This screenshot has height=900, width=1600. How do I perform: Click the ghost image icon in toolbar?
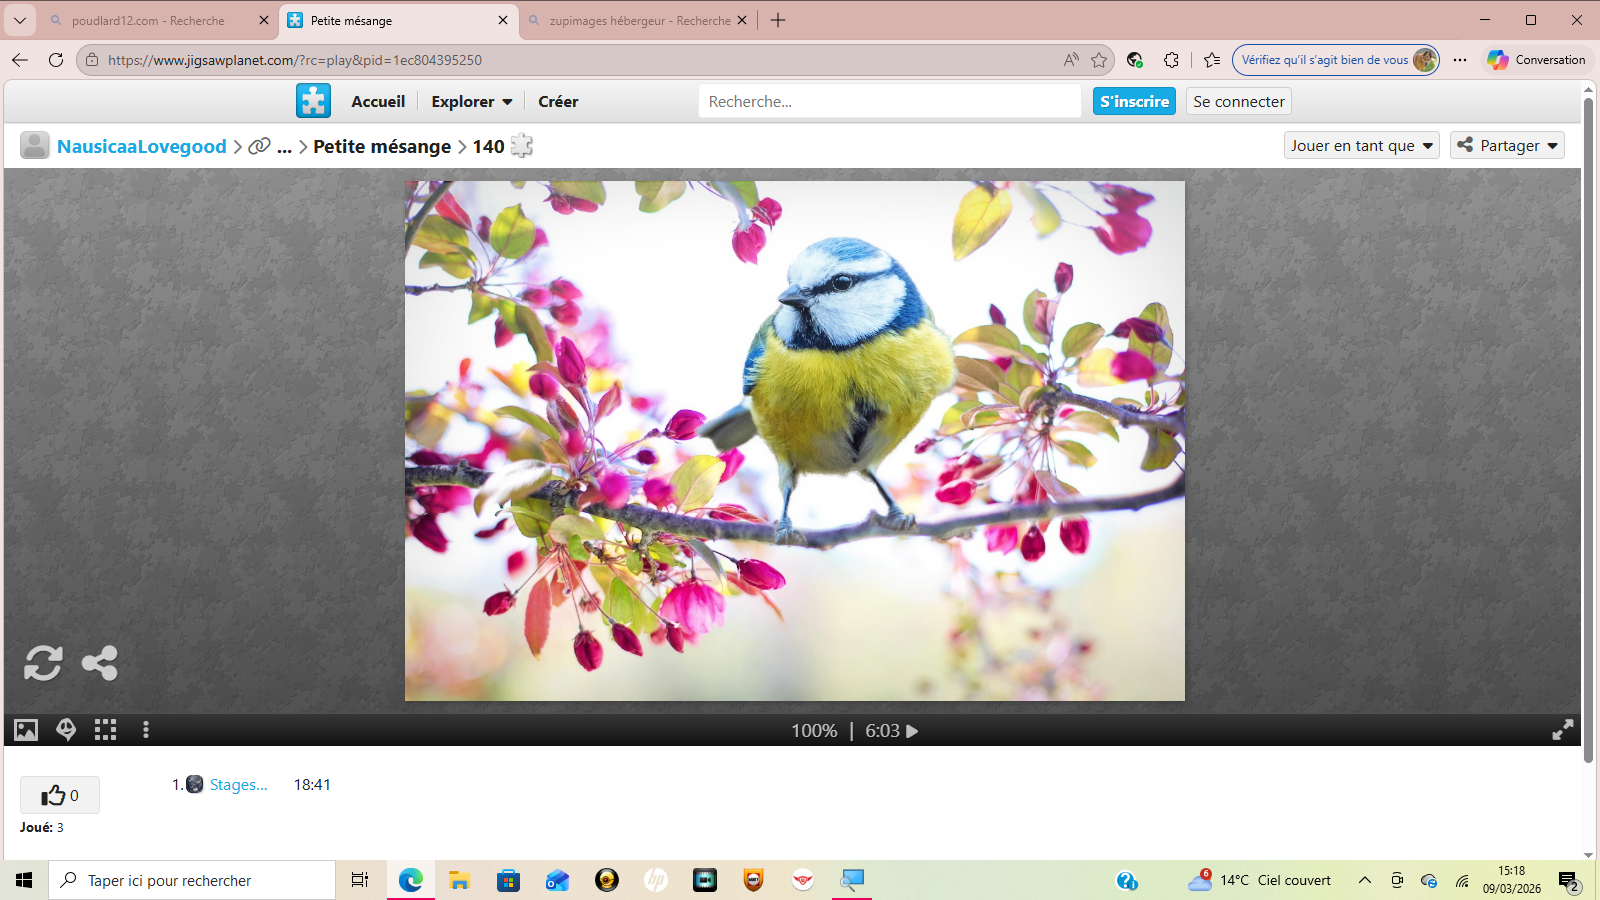(66, 730)
